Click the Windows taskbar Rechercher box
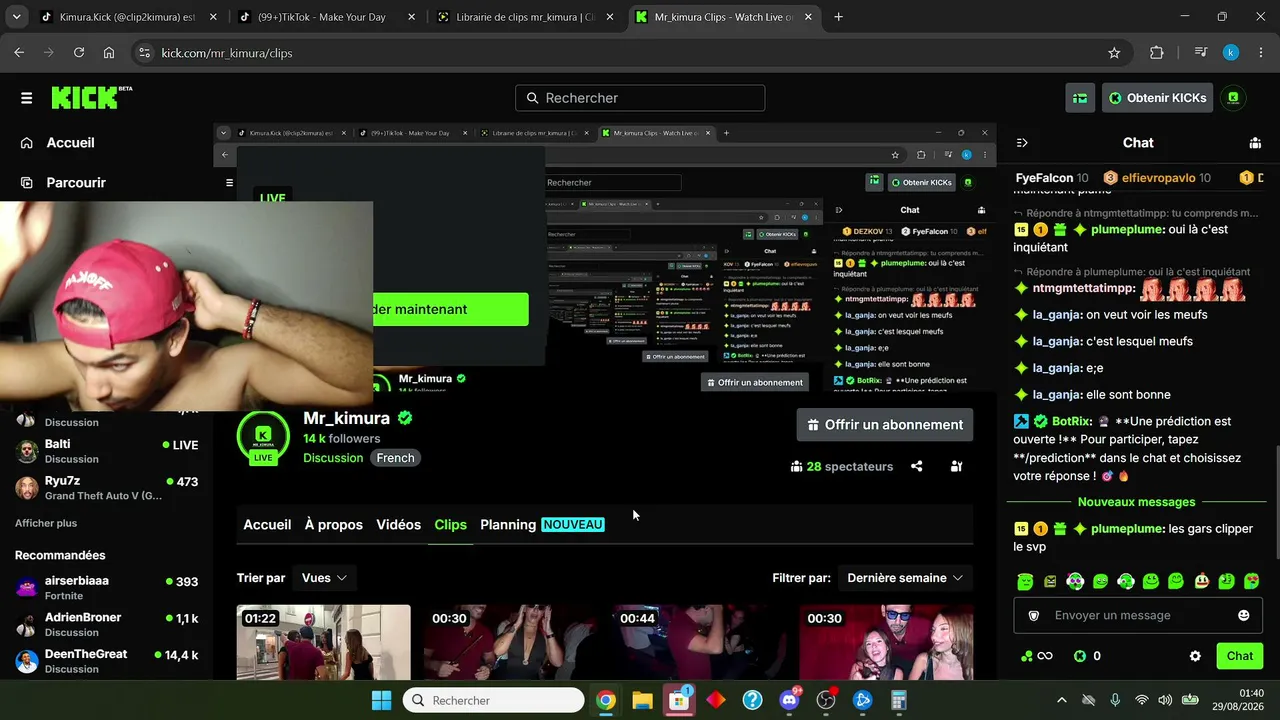The height and width of the screenshot is (720, 1280). click(x=494, y=700)
